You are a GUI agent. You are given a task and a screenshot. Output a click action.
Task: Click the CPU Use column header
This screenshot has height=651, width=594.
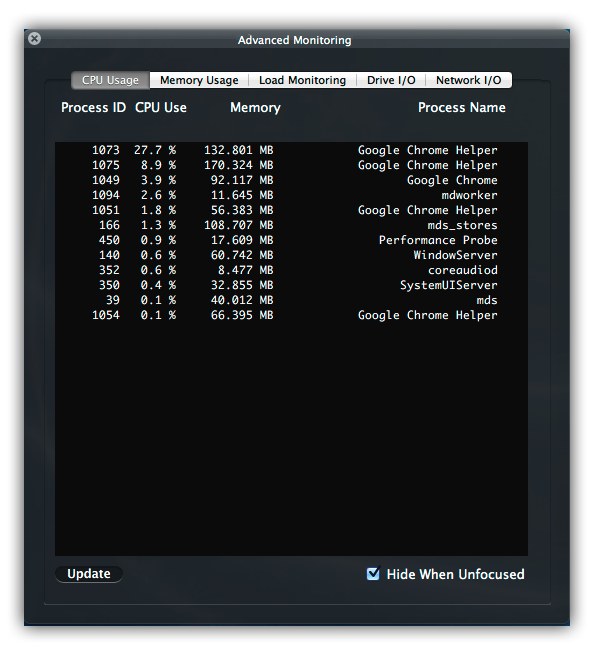point(161,108)
